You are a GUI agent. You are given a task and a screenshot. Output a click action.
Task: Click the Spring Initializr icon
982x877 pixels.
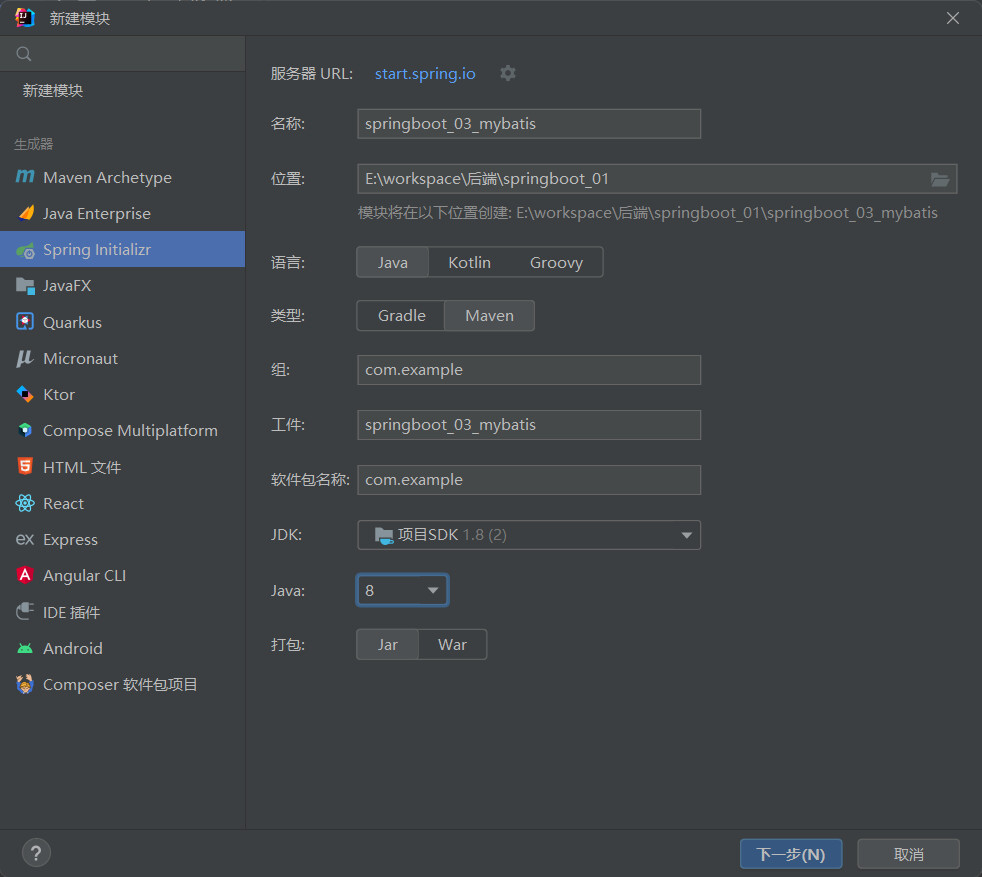coord(25,250)
